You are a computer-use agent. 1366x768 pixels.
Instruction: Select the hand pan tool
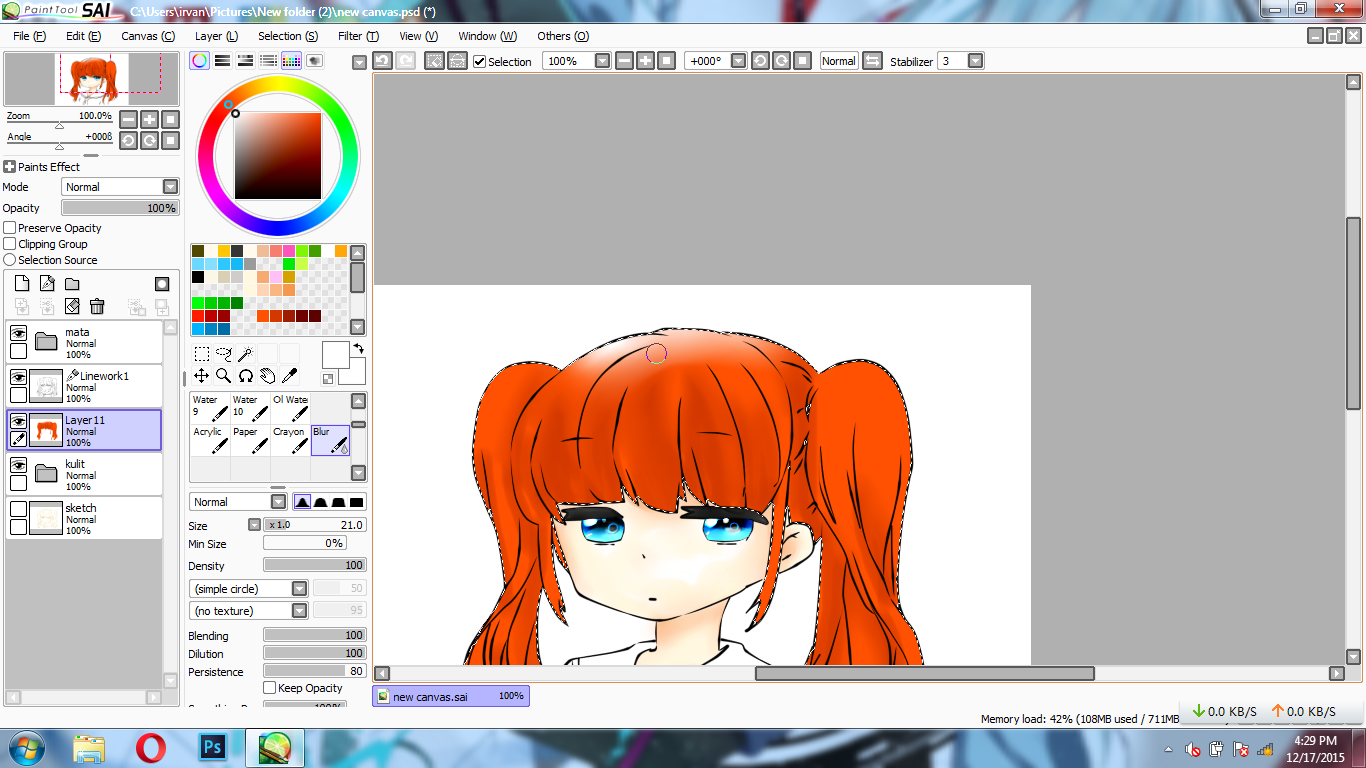267,375
